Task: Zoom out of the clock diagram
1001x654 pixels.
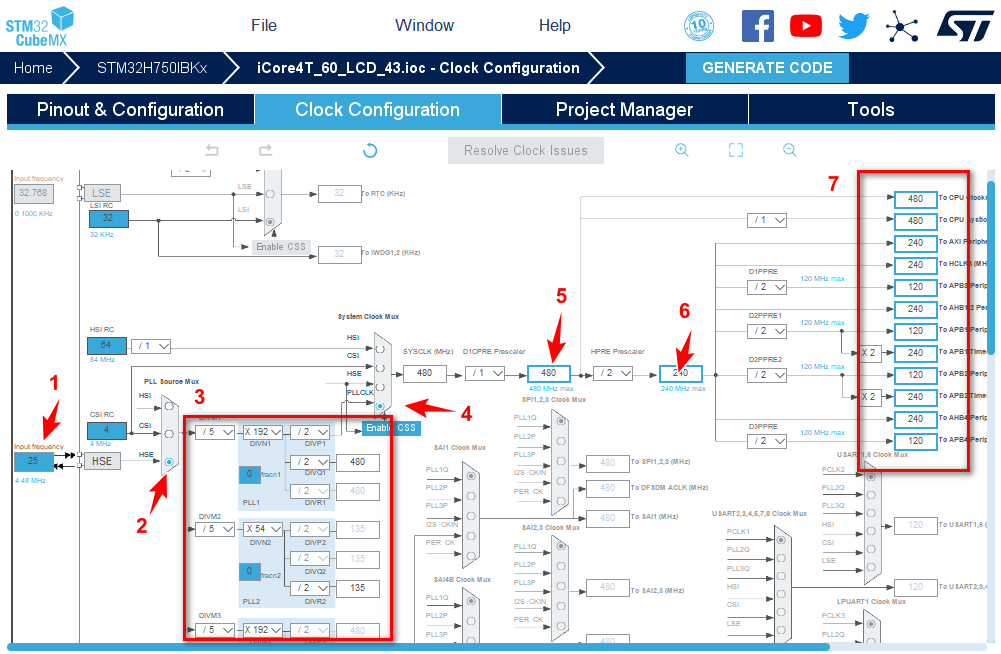Action: click(x=789, y=150)
